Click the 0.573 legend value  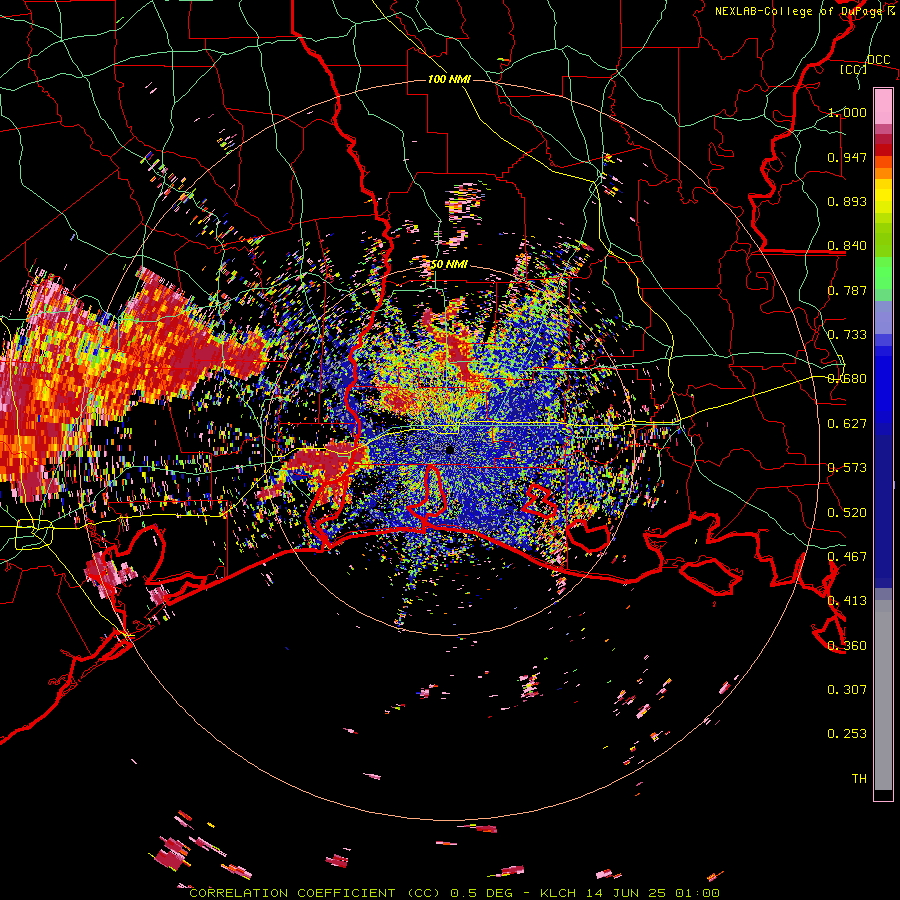tap(847, 468)
